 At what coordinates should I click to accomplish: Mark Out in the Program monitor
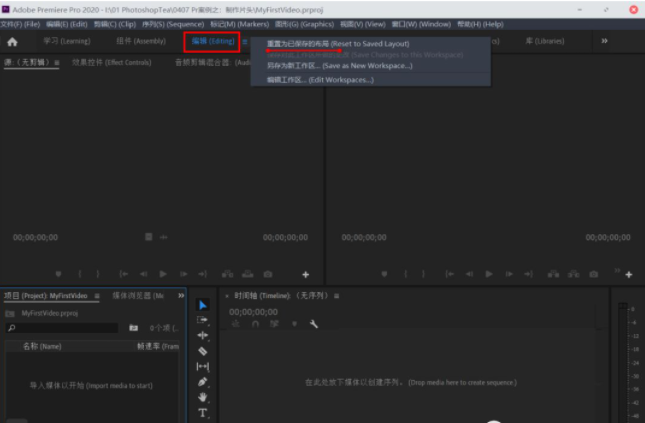point(424,274)
